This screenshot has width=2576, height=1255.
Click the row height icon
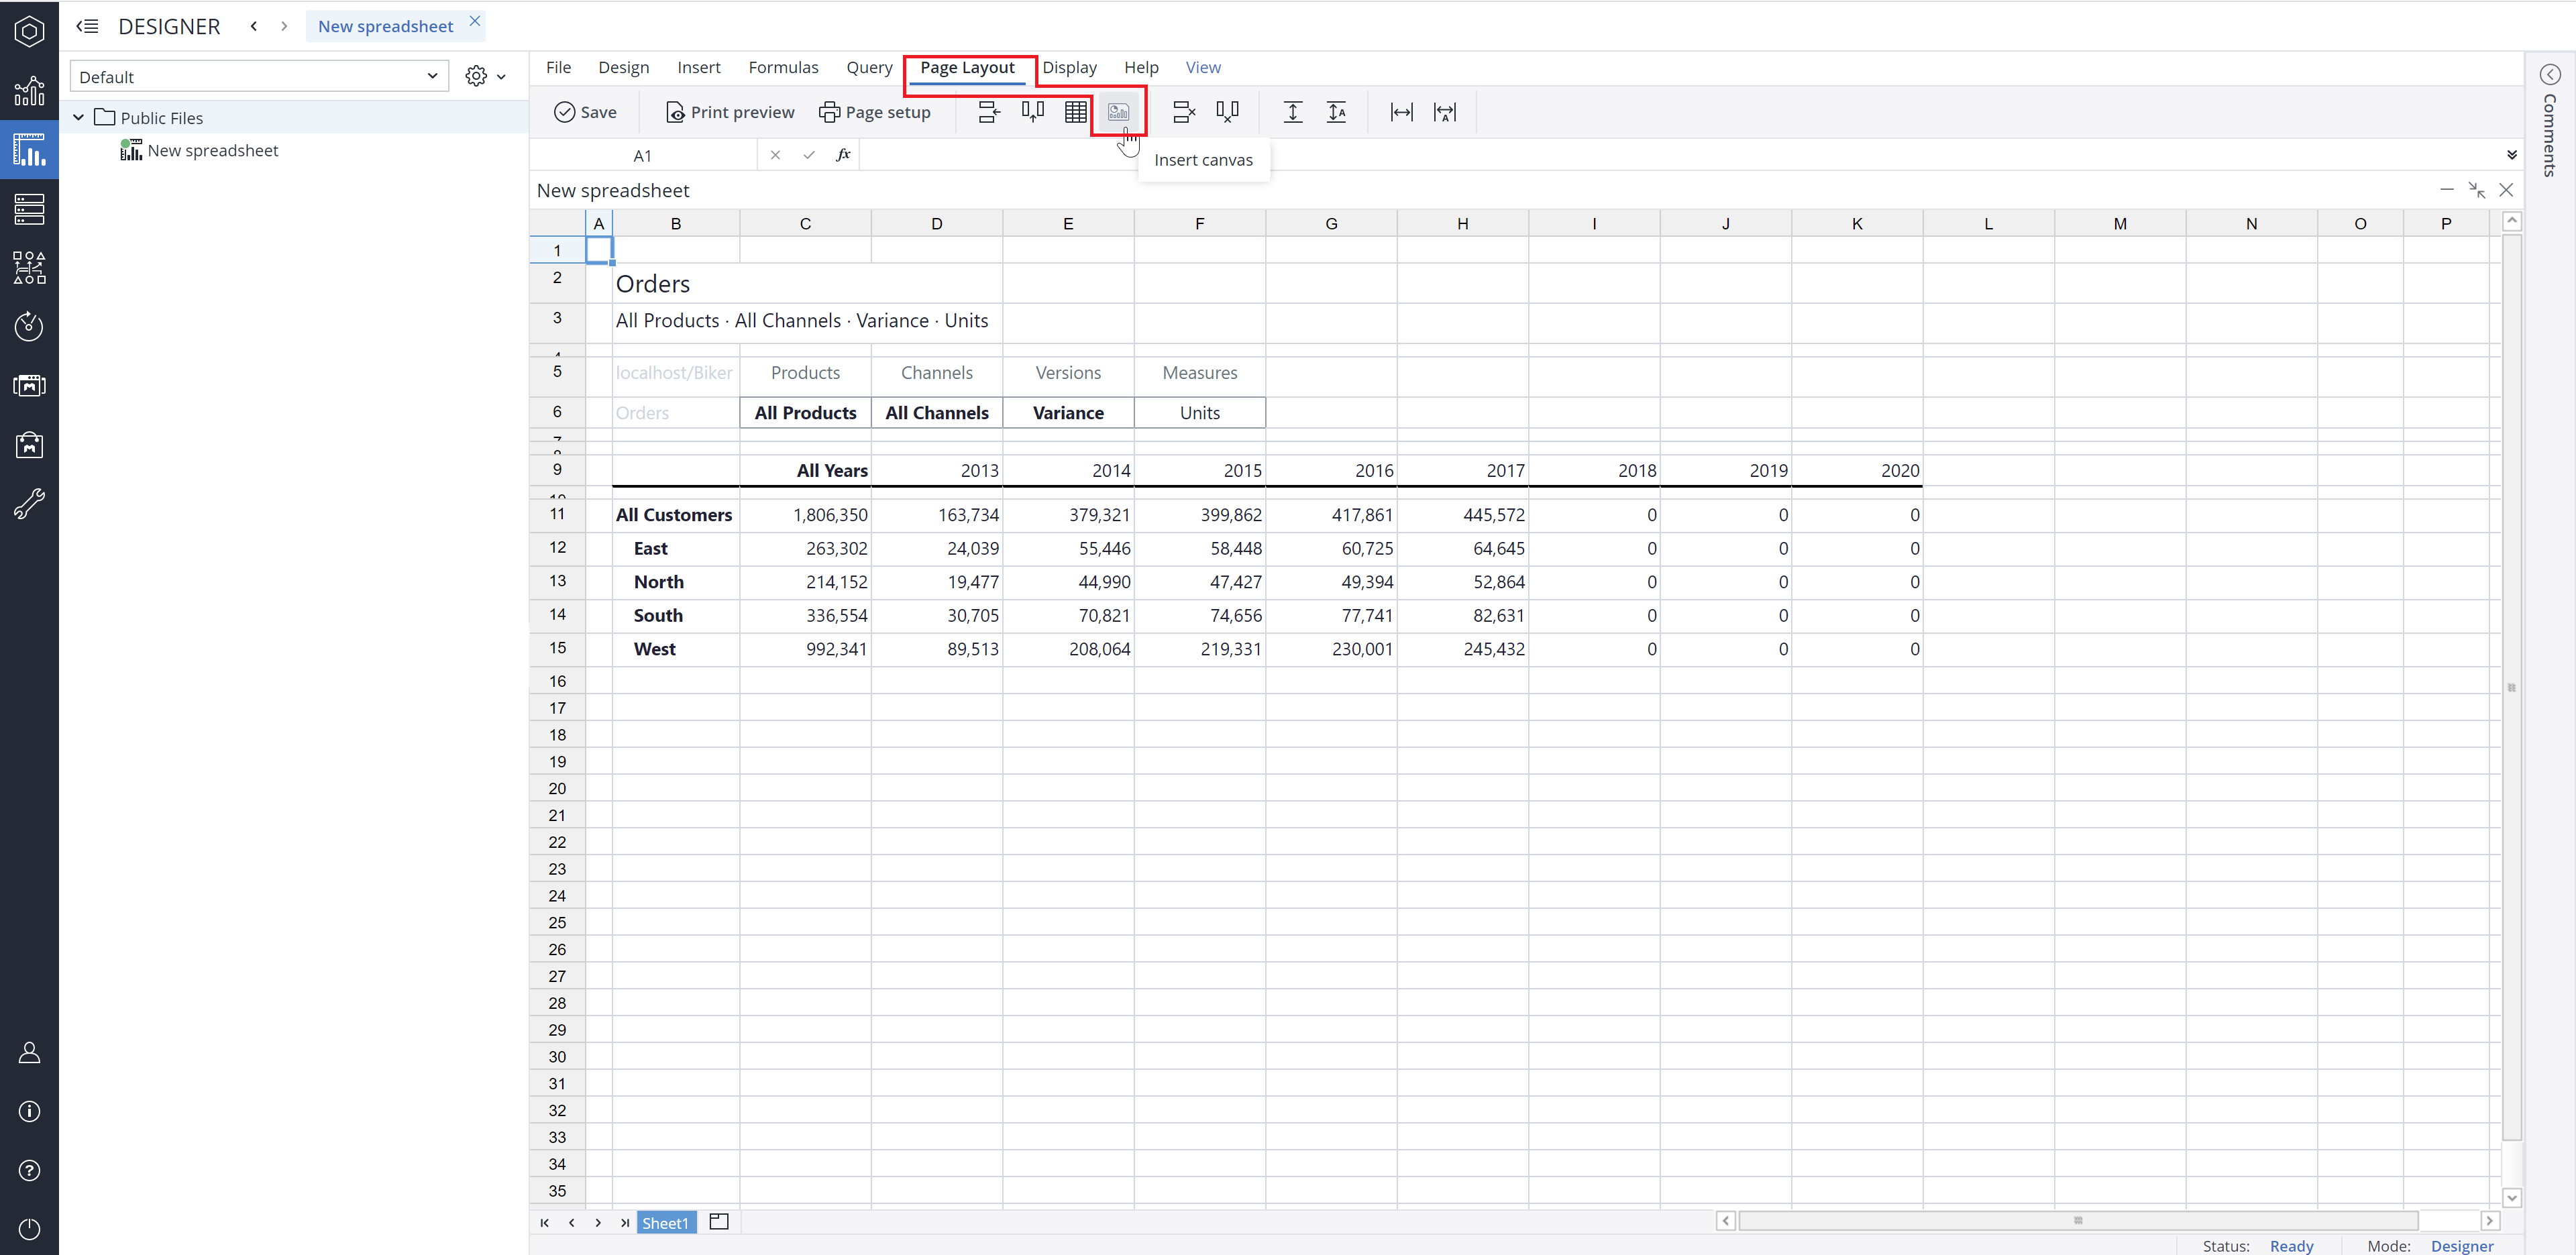click(x=1292, y=112)
